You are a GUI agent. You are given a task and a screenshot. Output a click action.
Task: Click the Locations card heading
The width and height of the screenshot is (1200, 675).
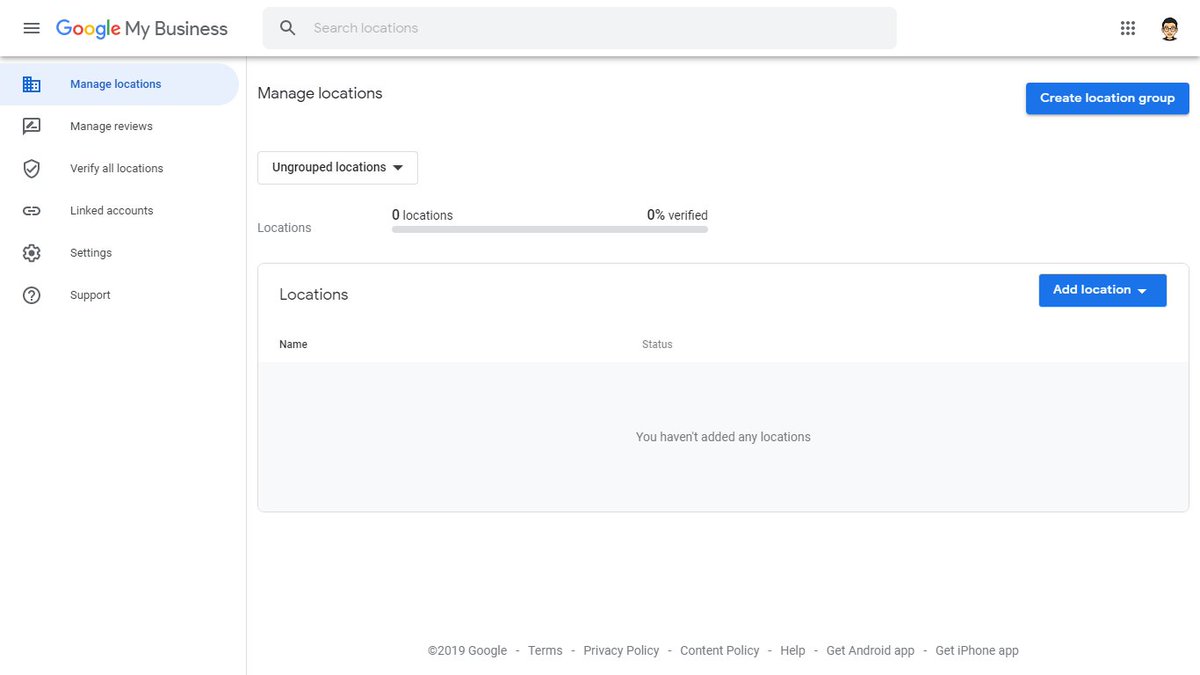coord(314,295)
